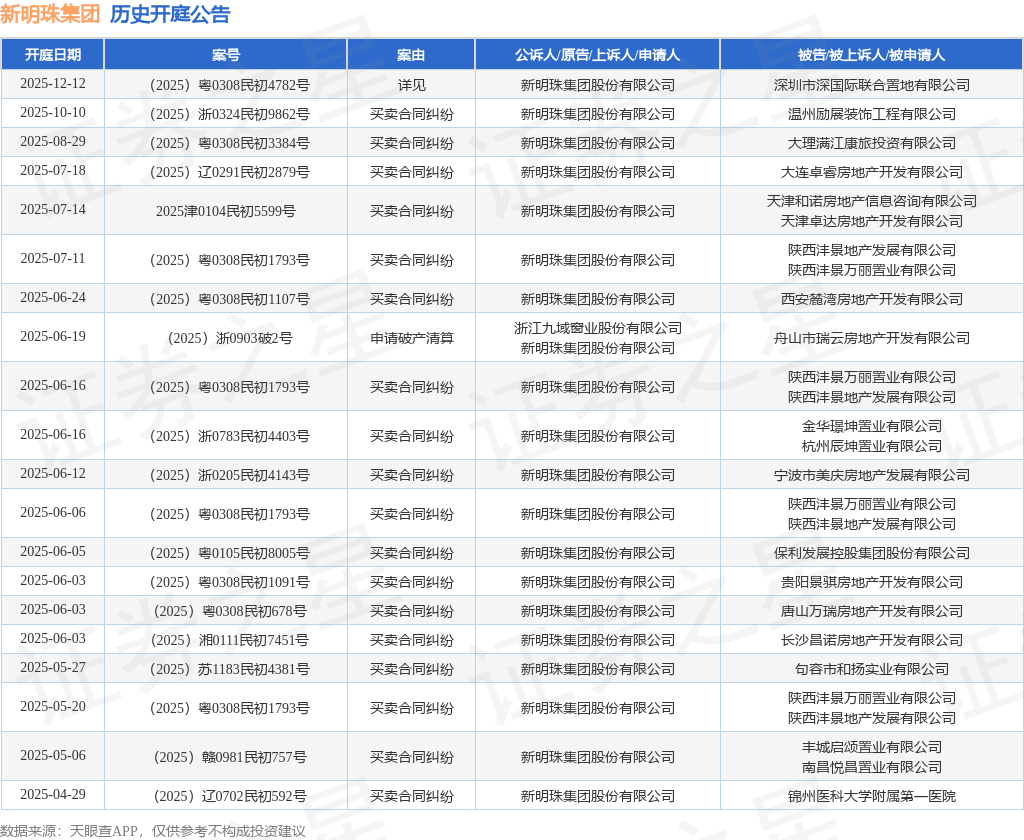This screenshot has width=1024, height=840.
Task: Click defendant 温州励展装饰工程有限公司
Action: pos(871,114)
